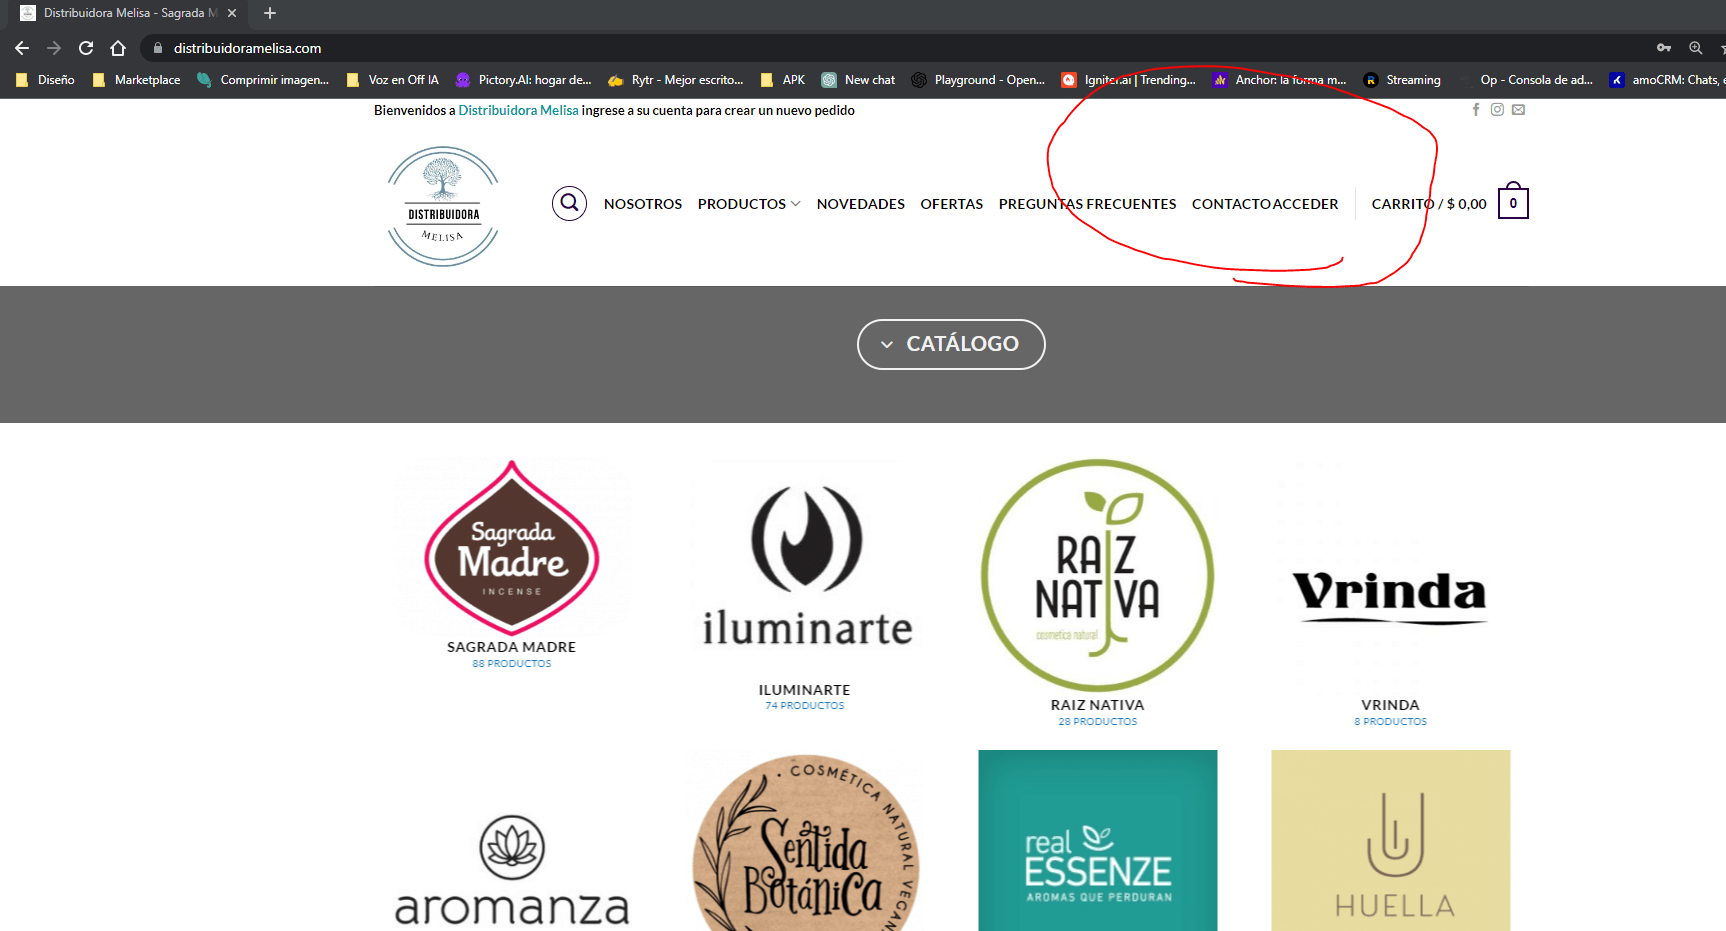Click the Distribuidora Melisa text link

(518, 110)
